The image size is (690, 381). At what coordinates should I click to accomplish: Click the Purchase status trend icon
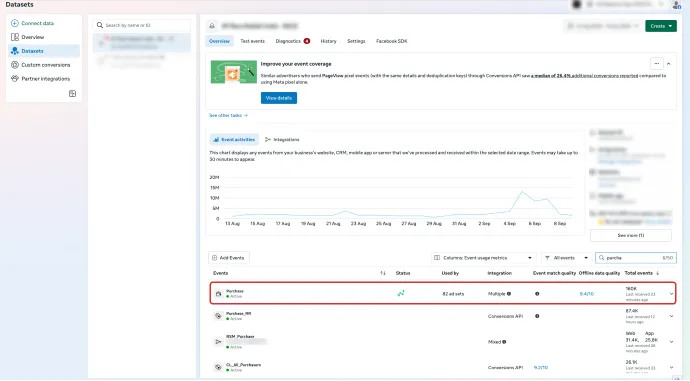click(400, 293)
